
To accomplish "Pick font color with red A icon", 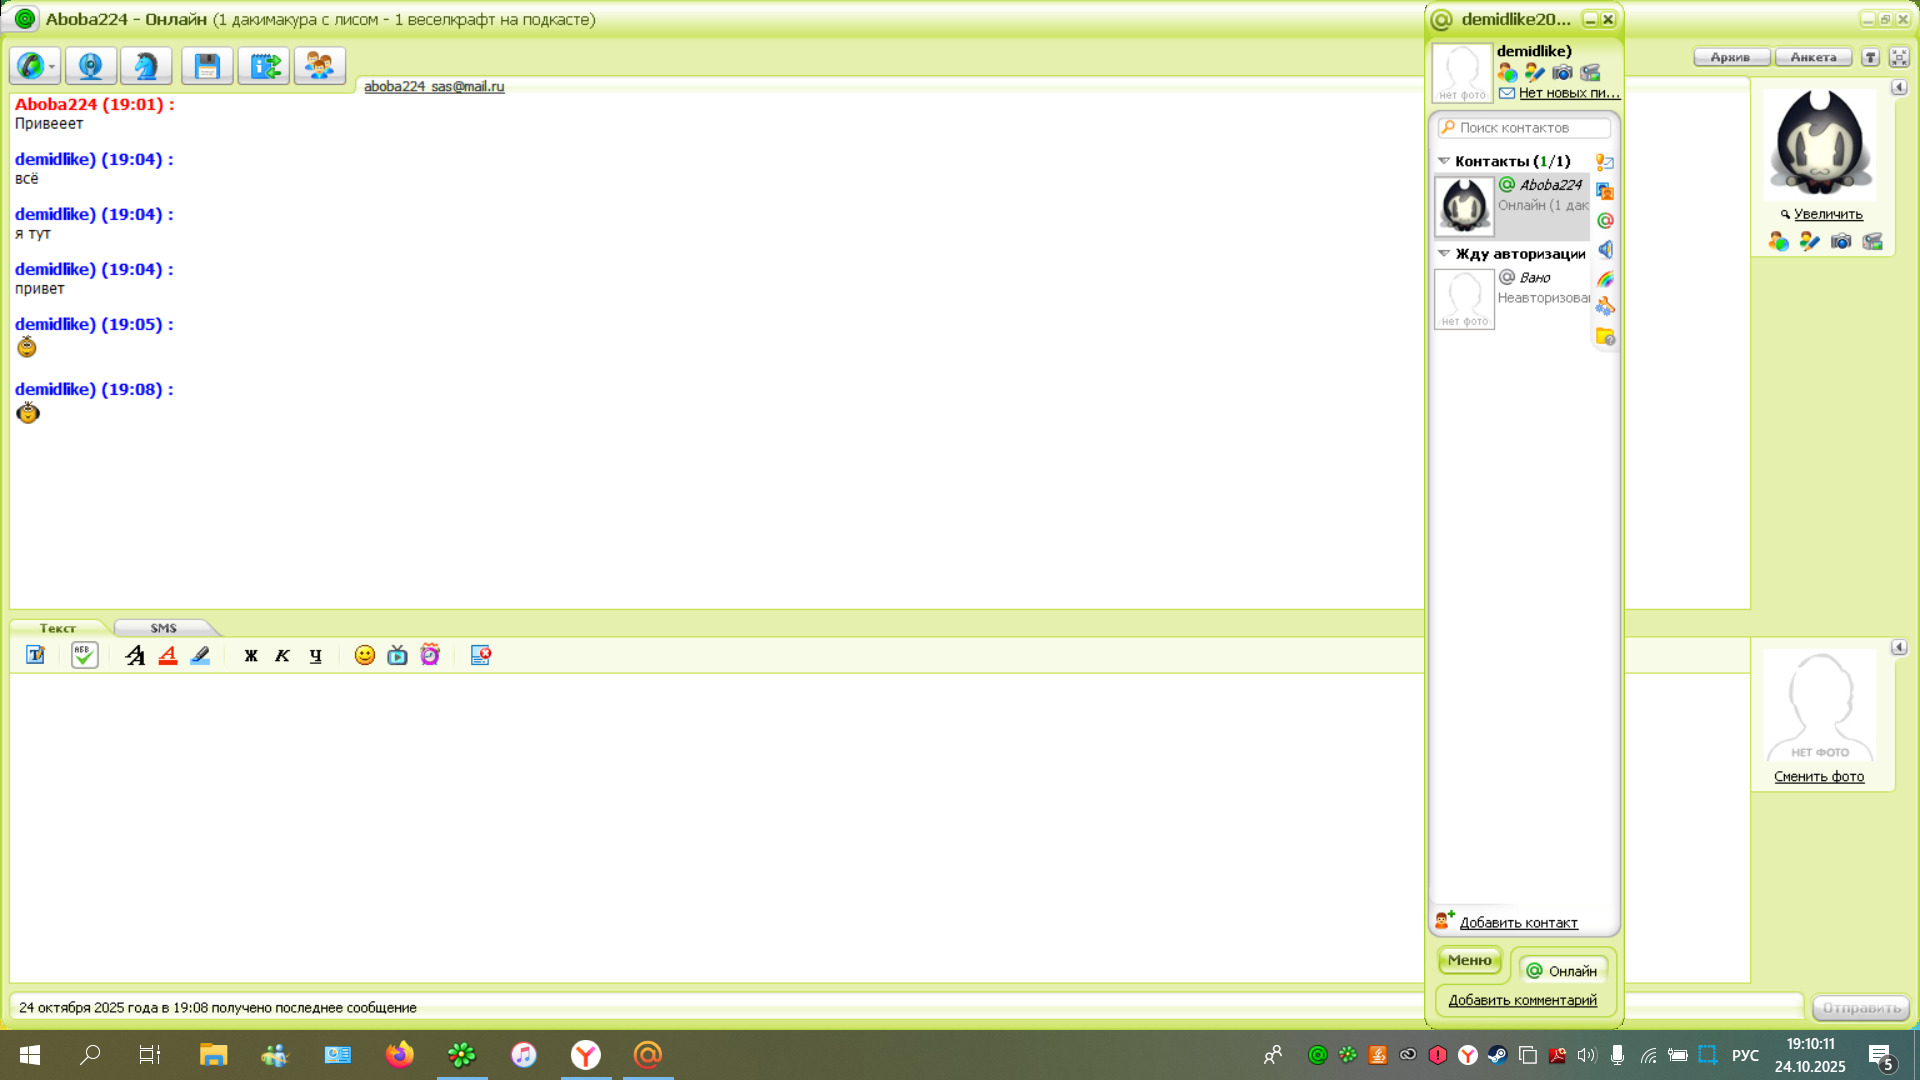I will click(x=168, y=655).
